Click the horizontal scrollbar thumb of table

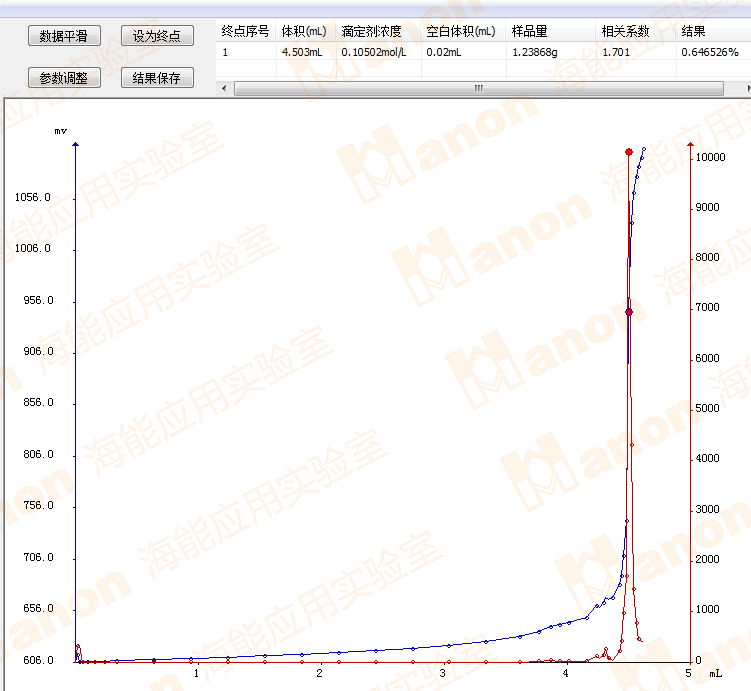(x=478, y=88)
